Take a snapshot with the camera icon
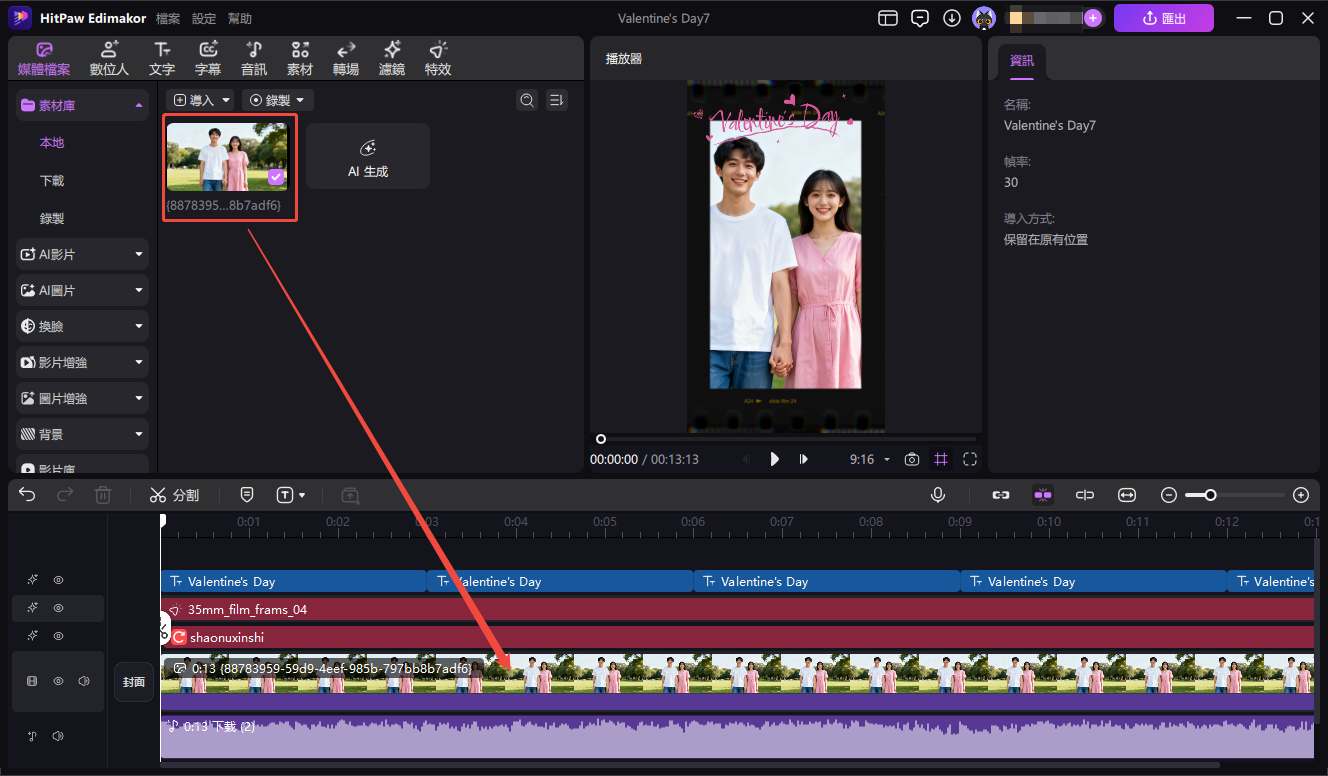Screen dimensions: 1328x776 pyautogui.click(x=912, y=459)
